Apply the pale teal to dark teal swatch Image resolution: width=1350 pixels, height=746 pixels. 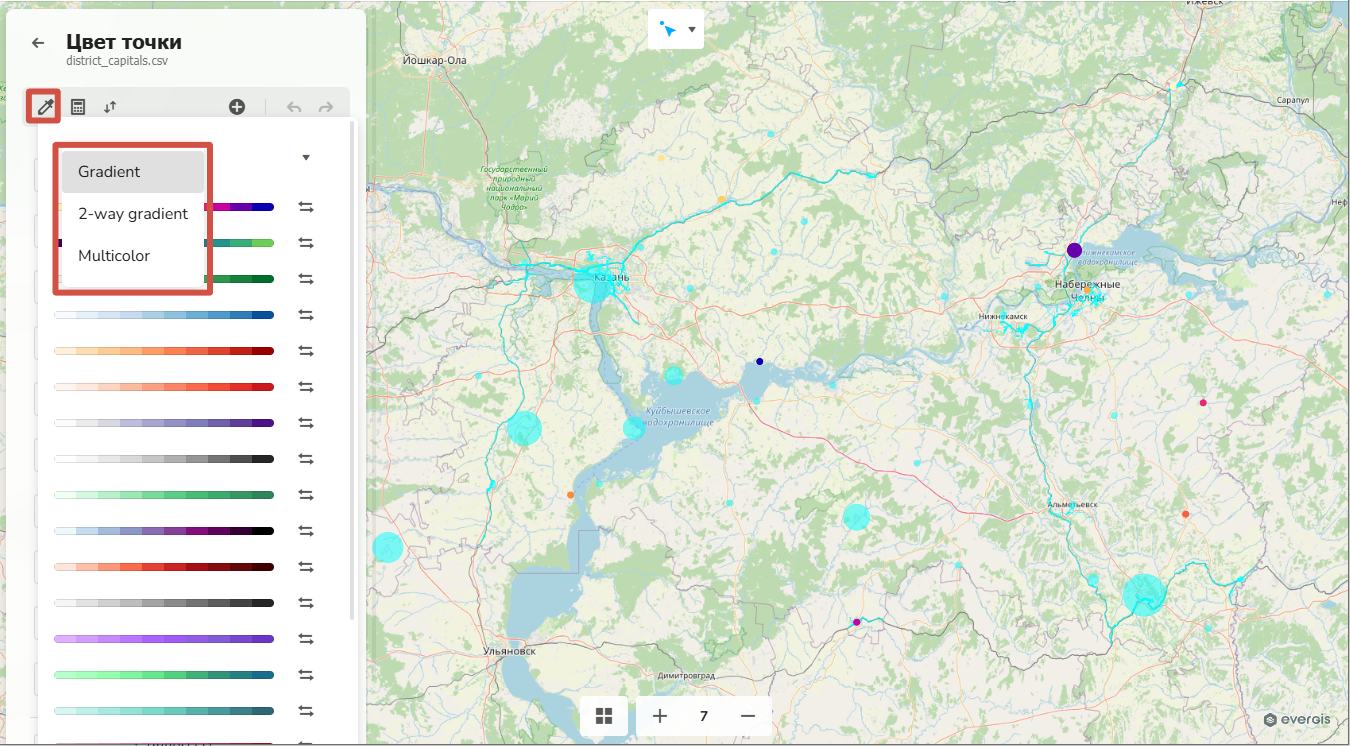tap(164, 711)
